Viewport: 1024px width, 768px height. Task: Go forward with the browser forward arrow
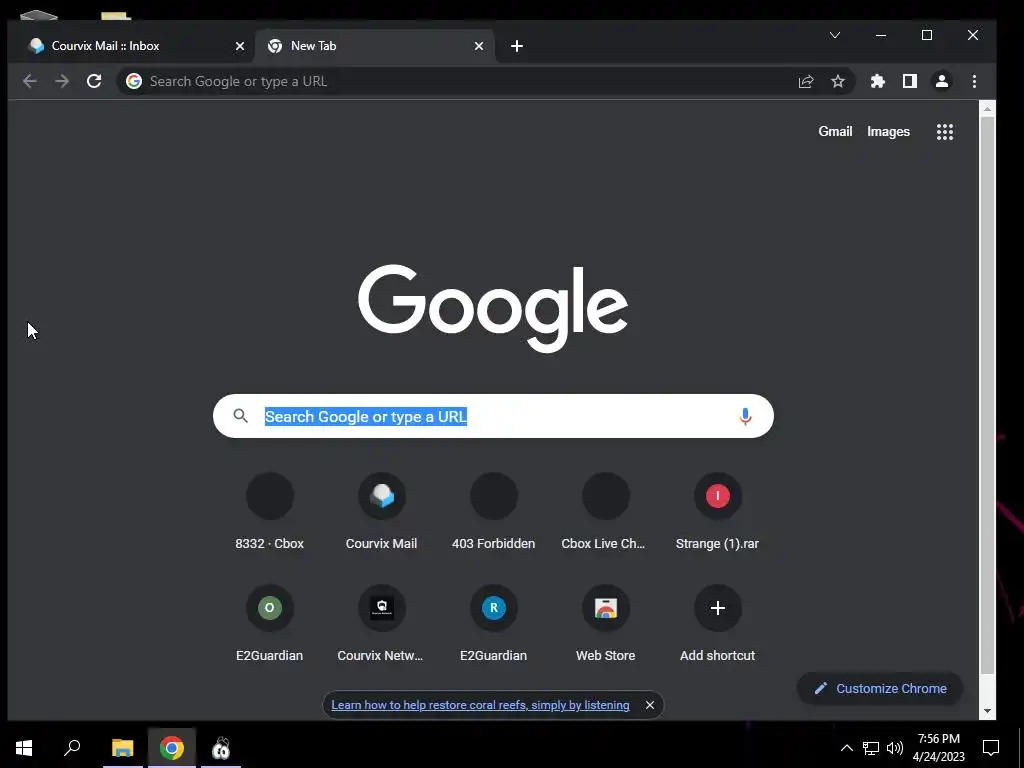coord(62,81)
